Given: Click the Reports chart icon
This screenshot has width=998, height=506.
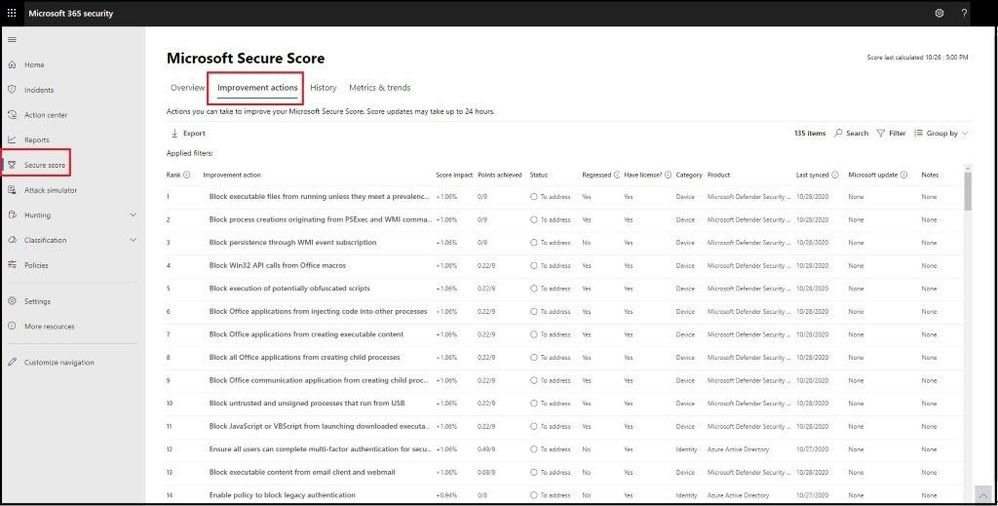Looking at the screenshot, I should pos(11,139).
